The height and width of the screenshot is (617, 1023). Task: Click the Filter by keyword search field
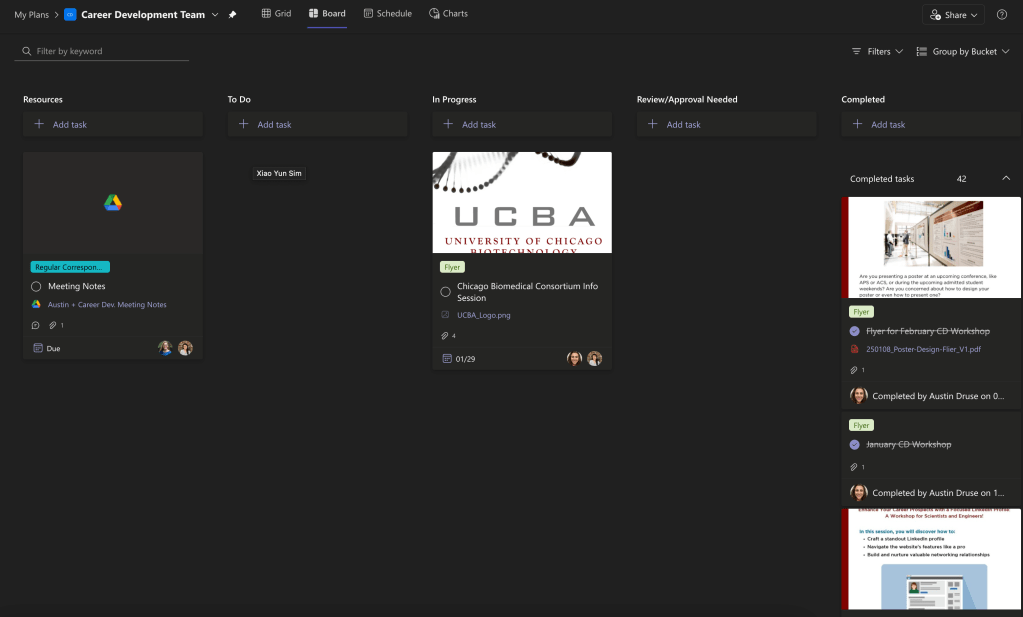105,51
